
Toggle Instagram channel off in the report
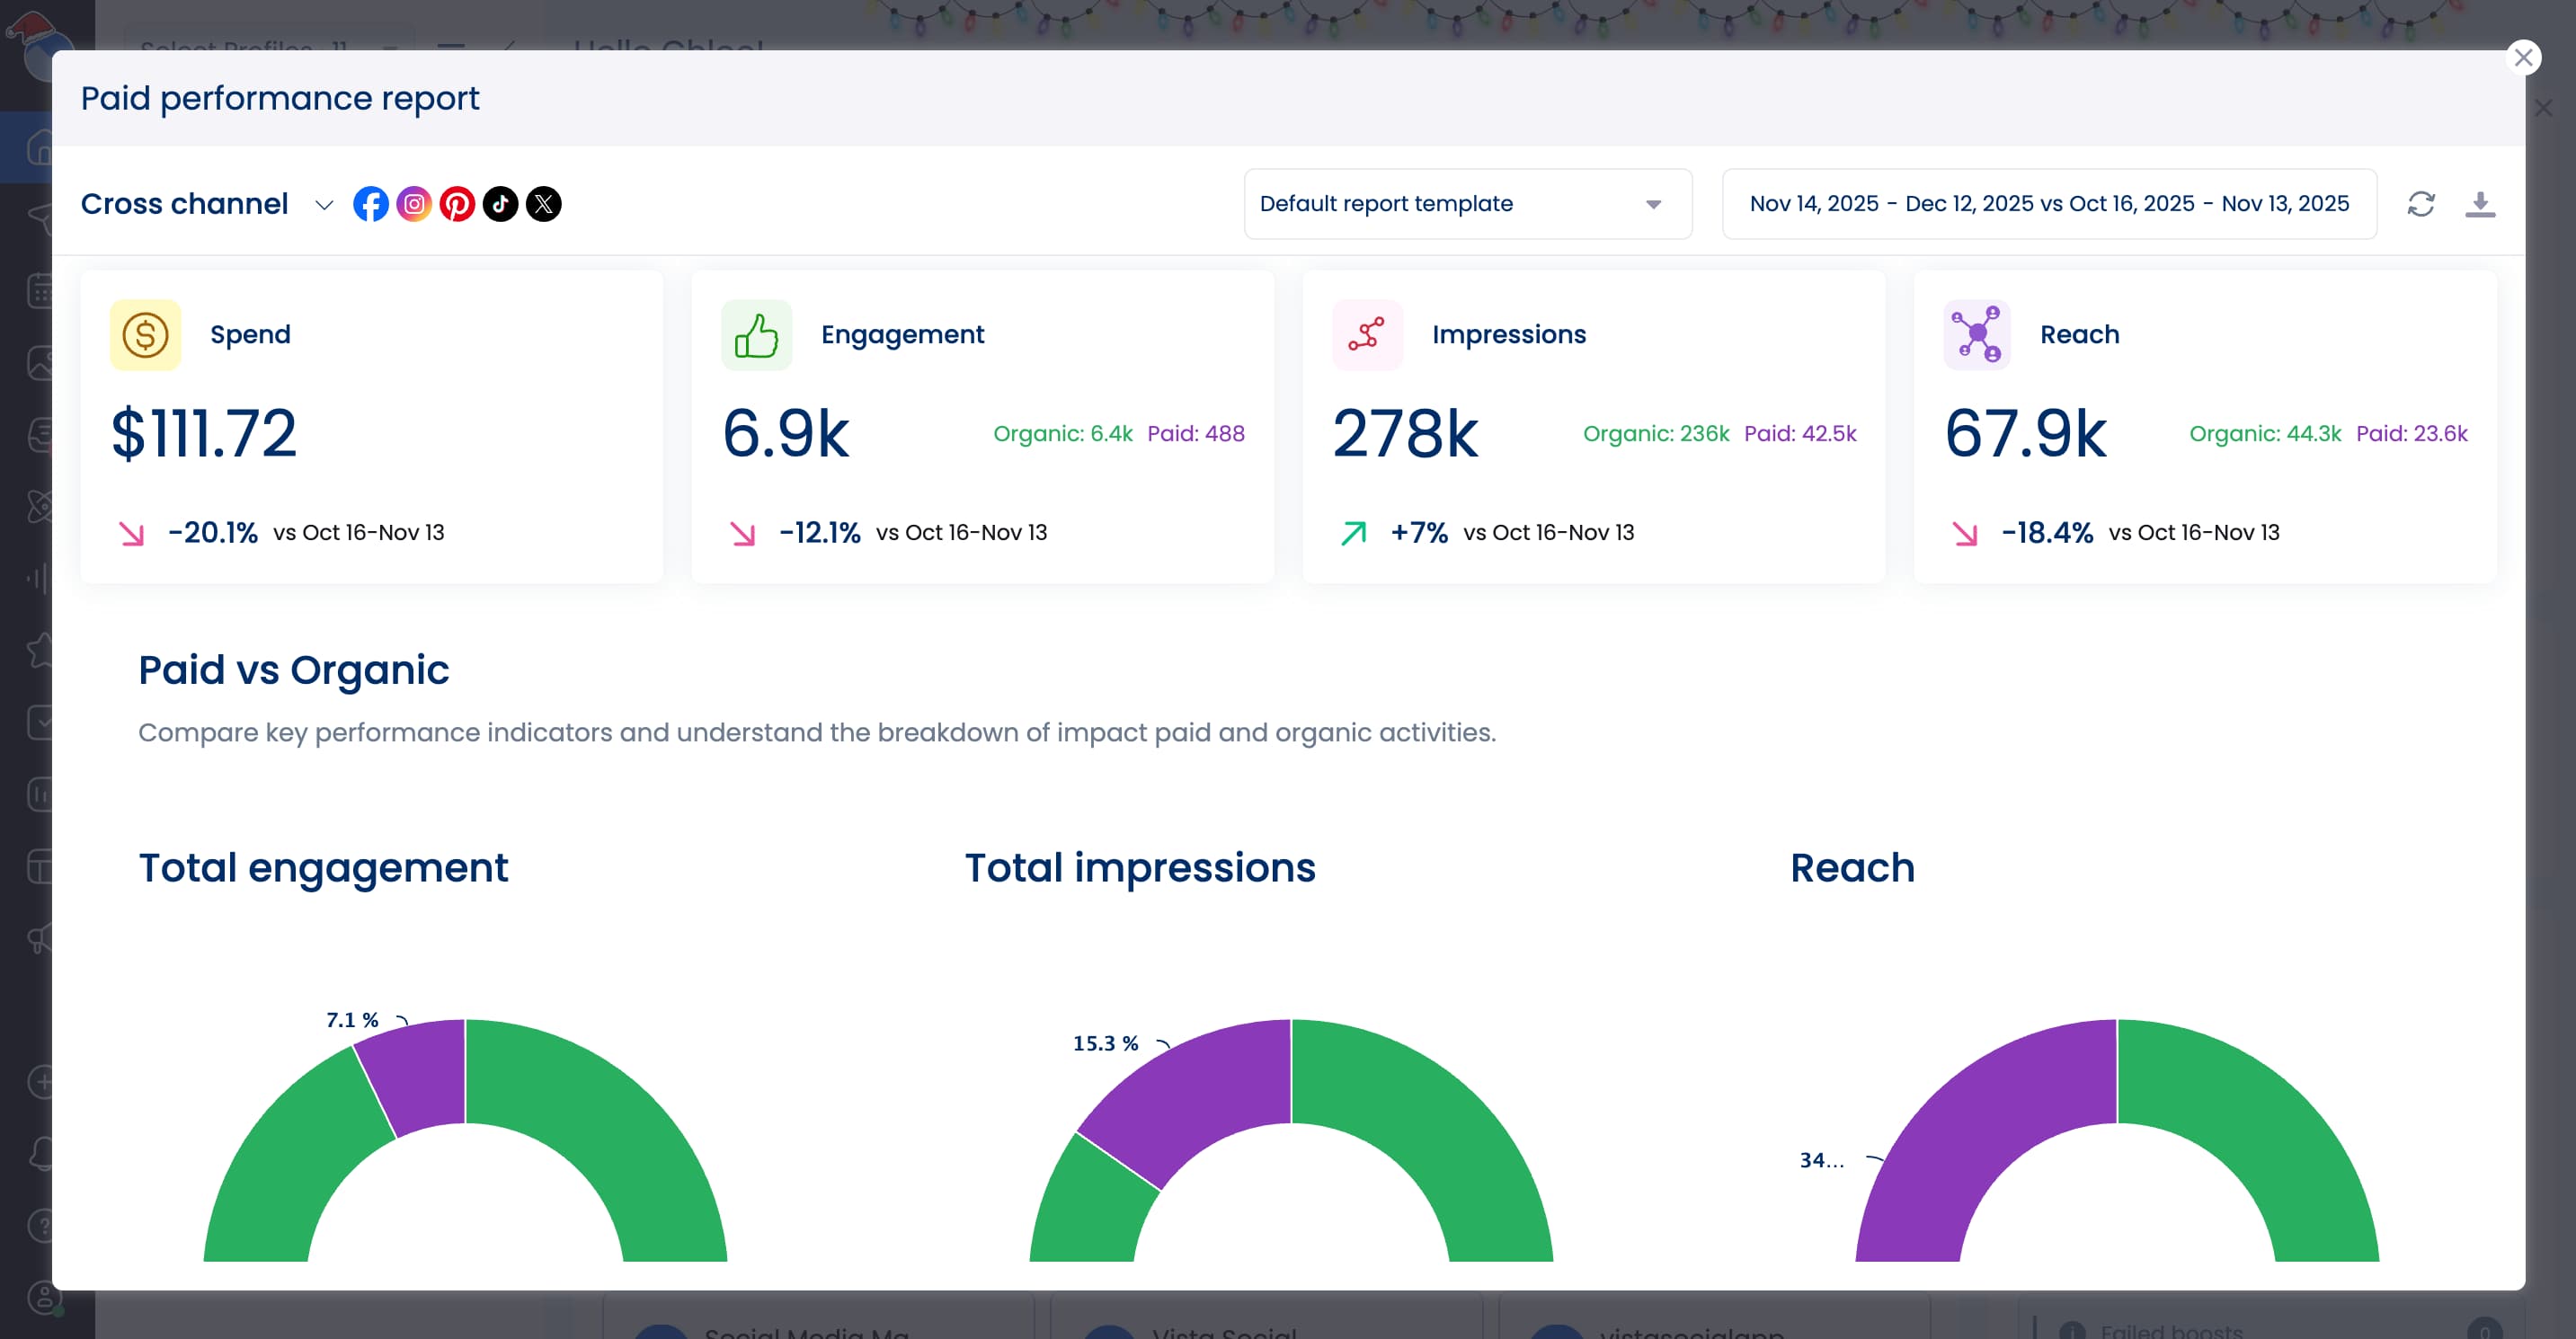414,204
